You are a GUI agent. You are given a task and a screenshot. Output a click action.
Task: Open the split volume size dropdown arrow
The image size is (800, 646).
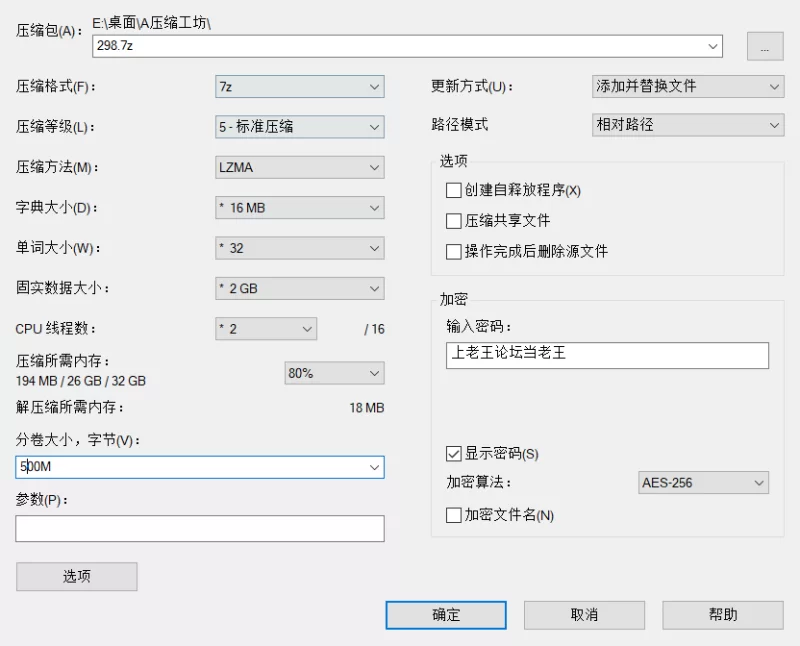tap(374, 467)
